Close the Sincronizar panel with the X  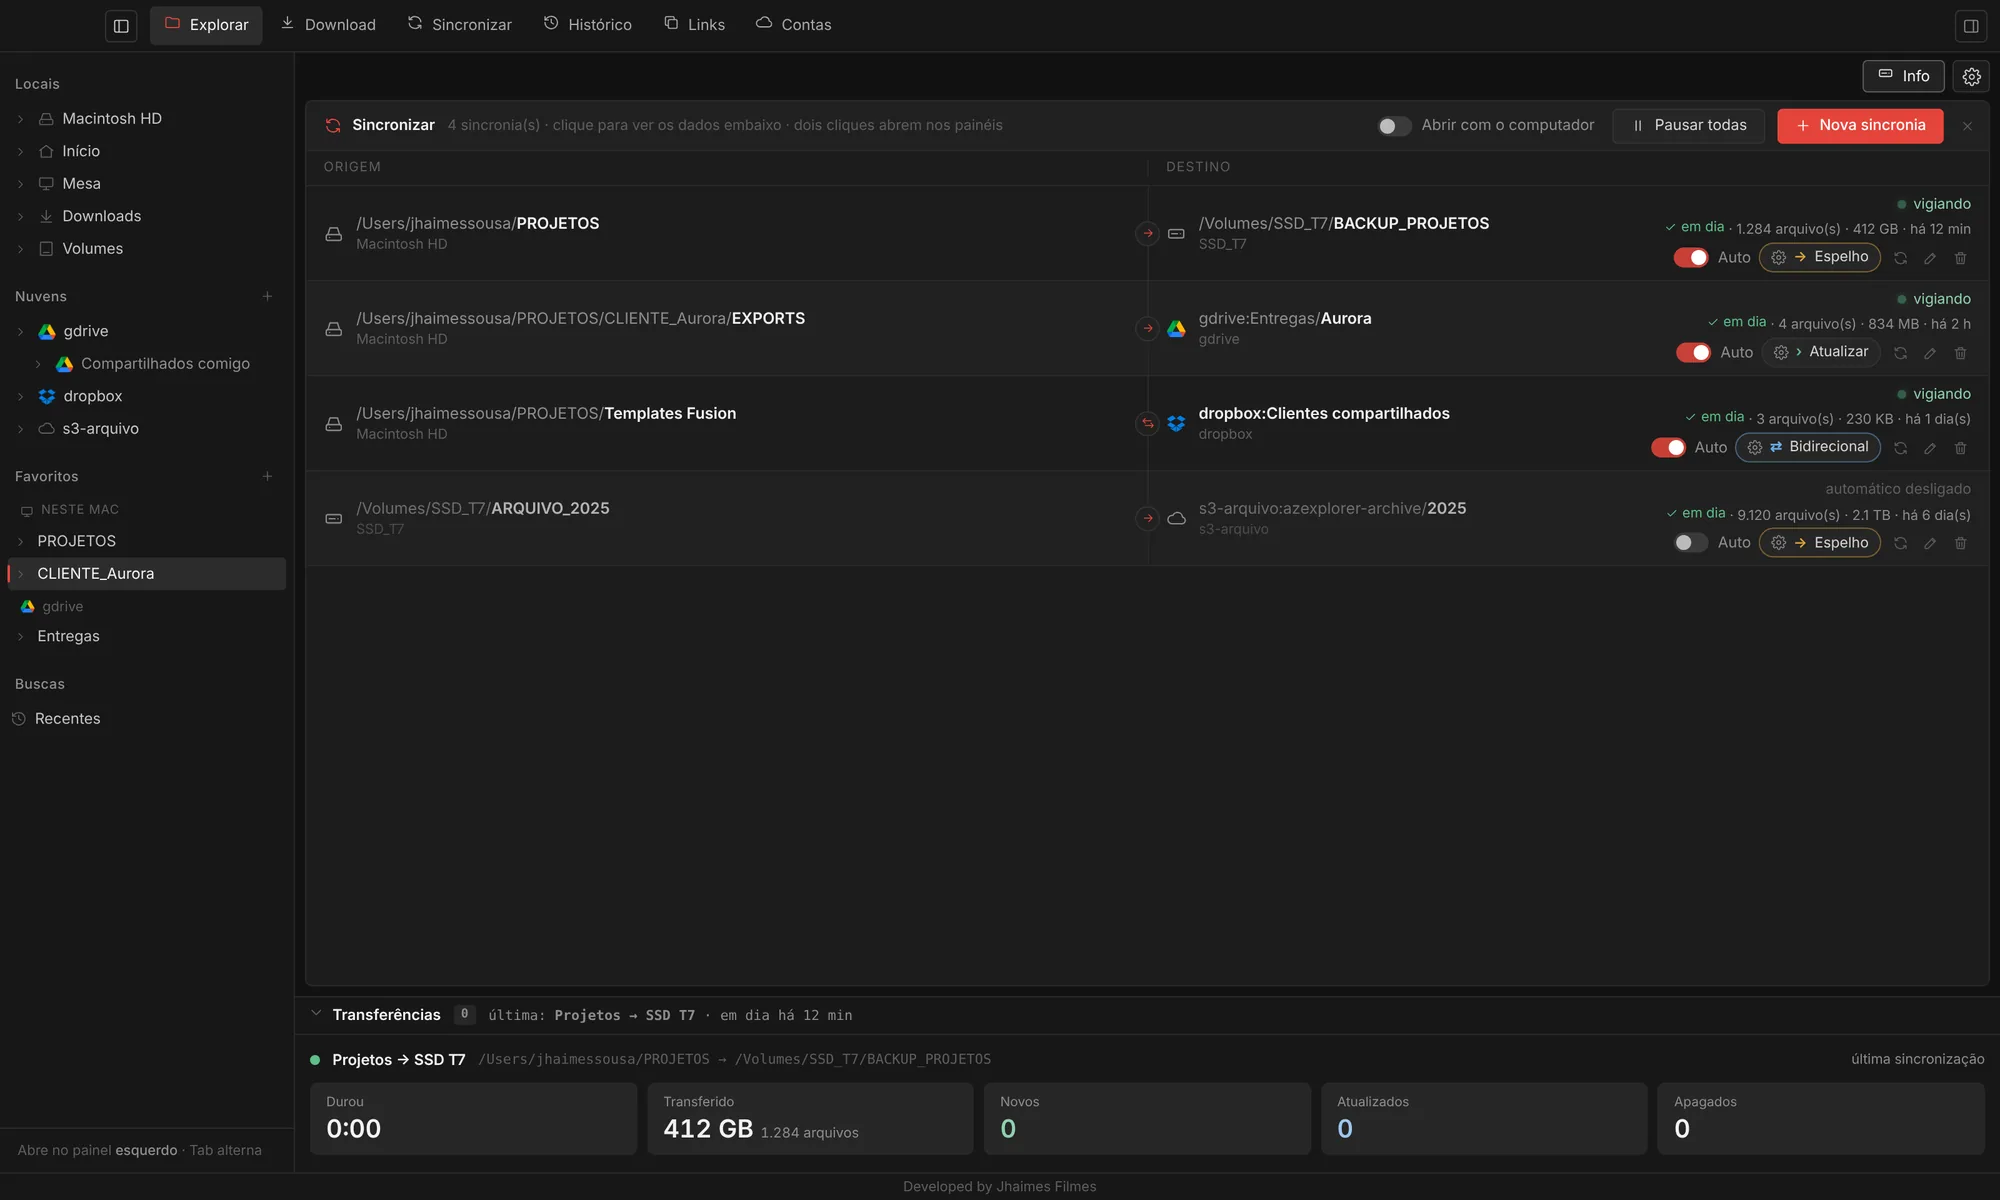1967,126
